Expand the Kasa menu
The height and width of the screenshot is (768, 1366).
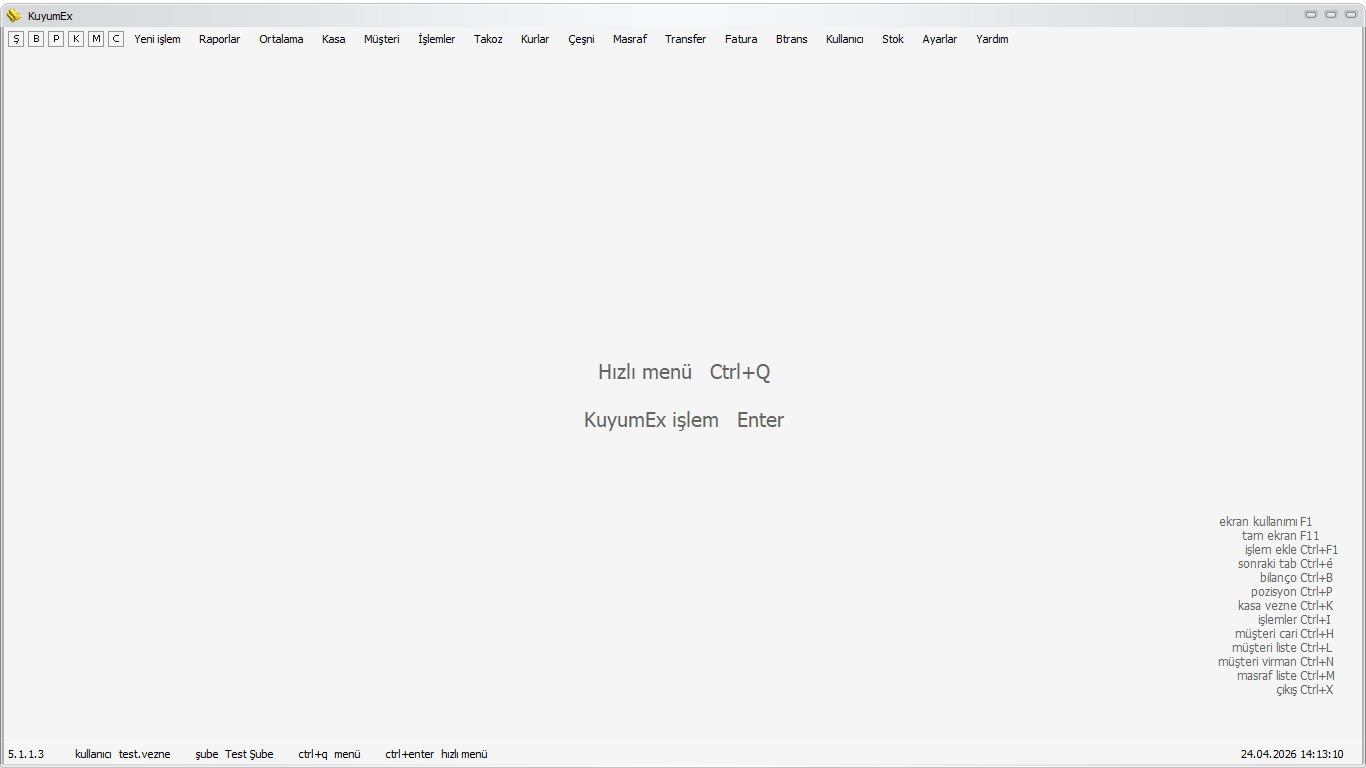(x=333, y=39)
